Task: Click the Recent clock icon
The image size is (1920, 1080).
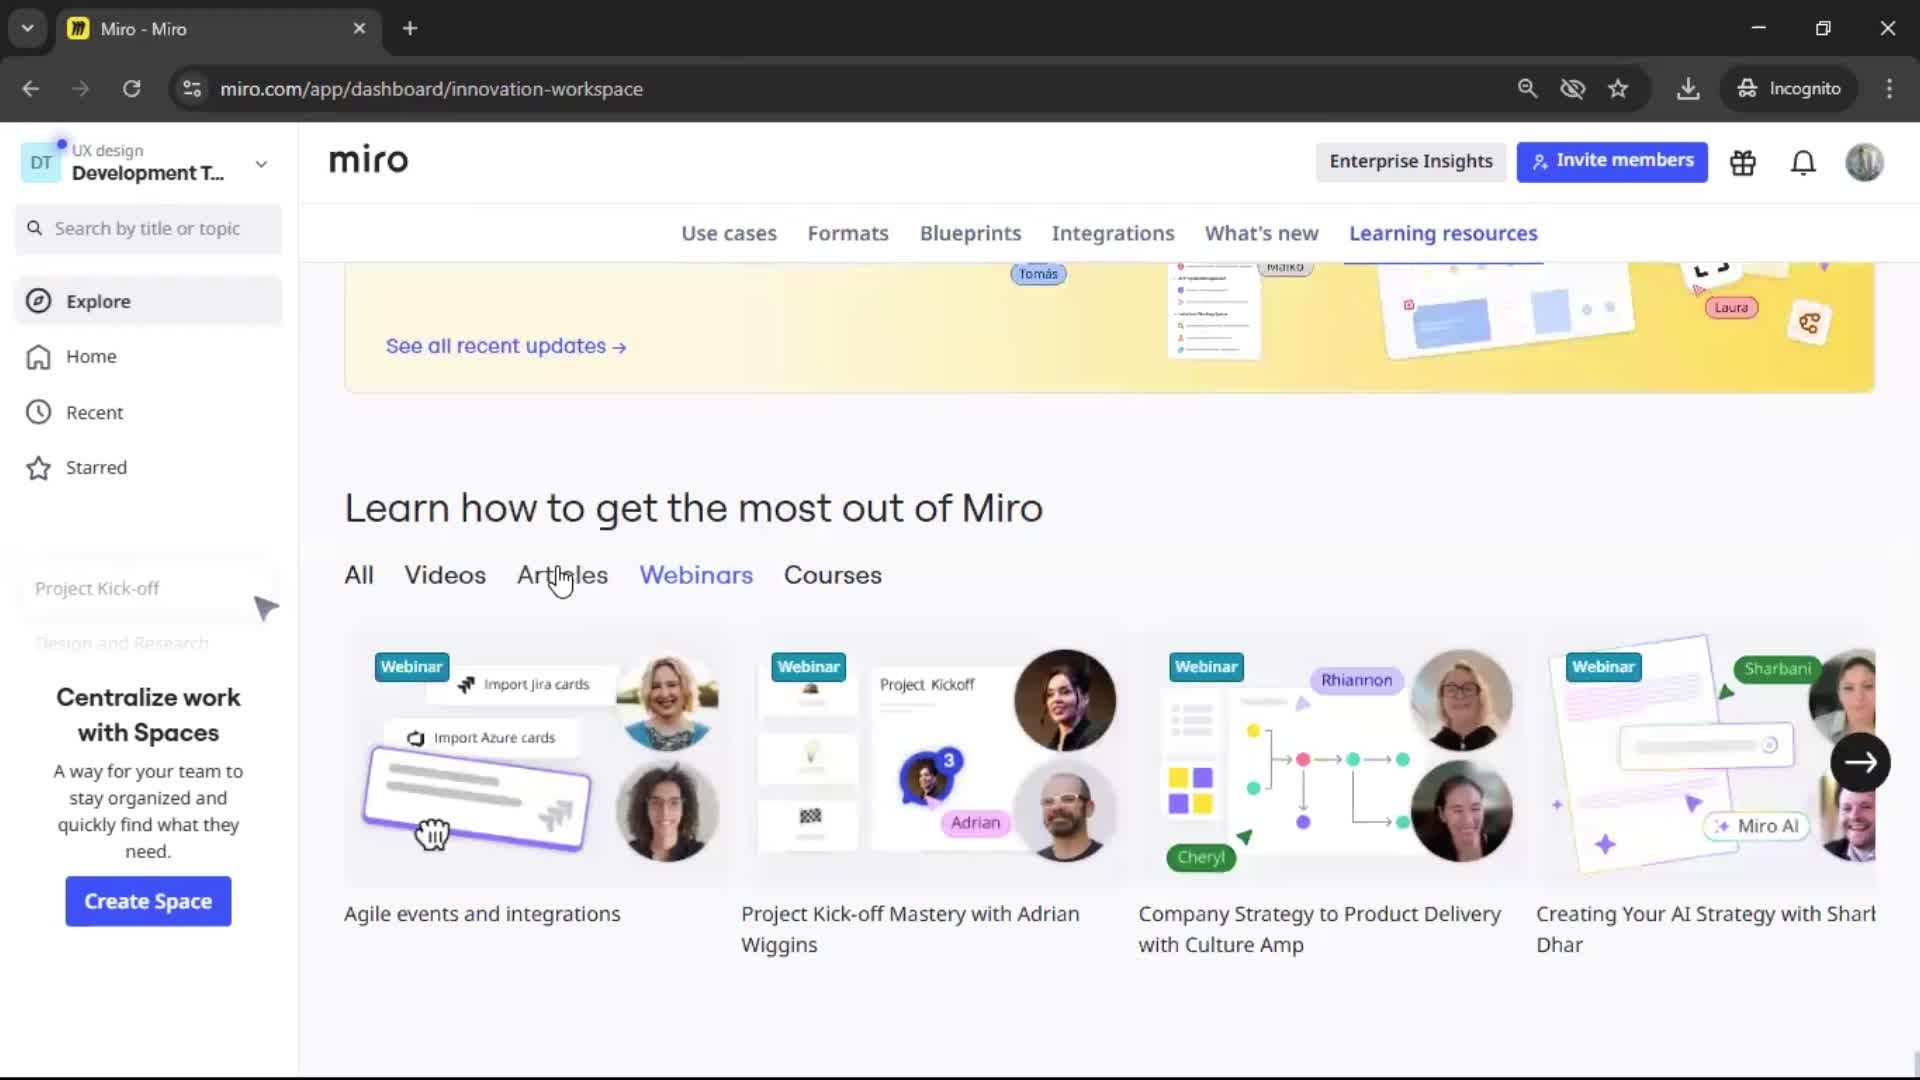Action: (x=38, y=412)
